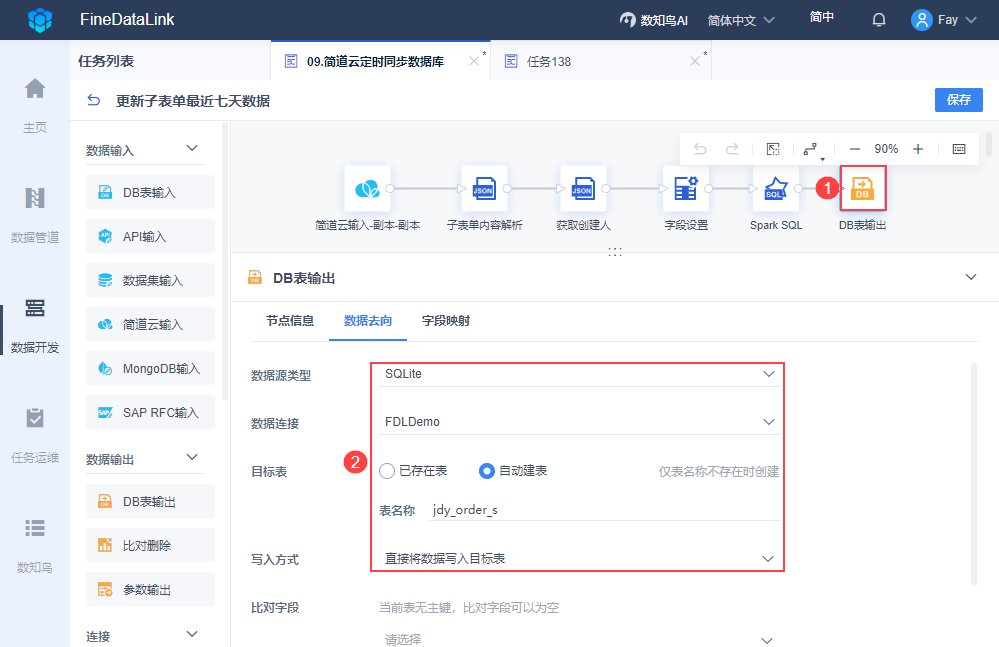Open the 数据连接 FDLDemo dropdown
Screen dimensions: 999x647
point(579,422)
